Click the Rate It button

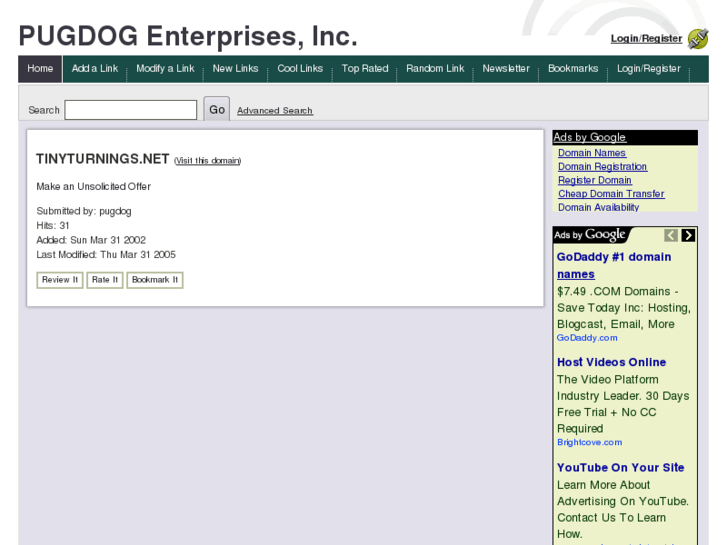tap(105, 280)
